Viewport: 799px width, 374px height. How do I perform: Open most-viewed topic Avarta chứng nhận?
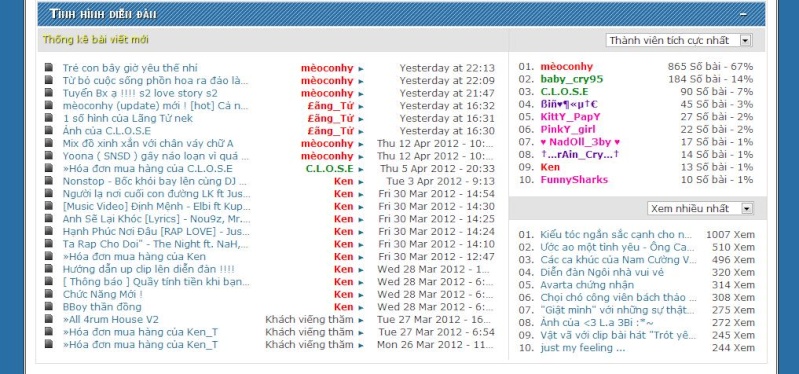pos(587,285)
